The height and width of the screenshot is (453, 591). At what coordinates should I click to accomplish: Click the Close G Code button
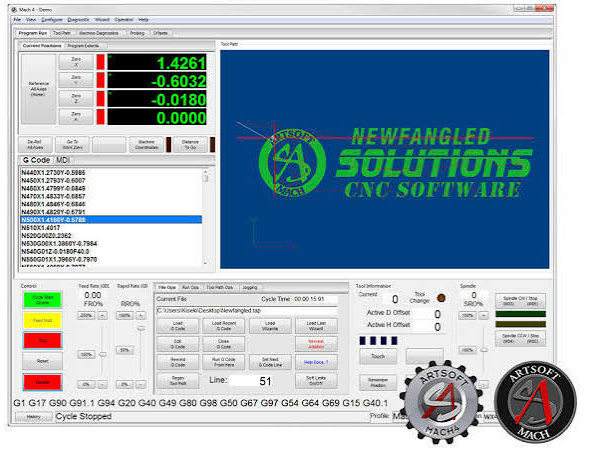click(x=224, y=344)
